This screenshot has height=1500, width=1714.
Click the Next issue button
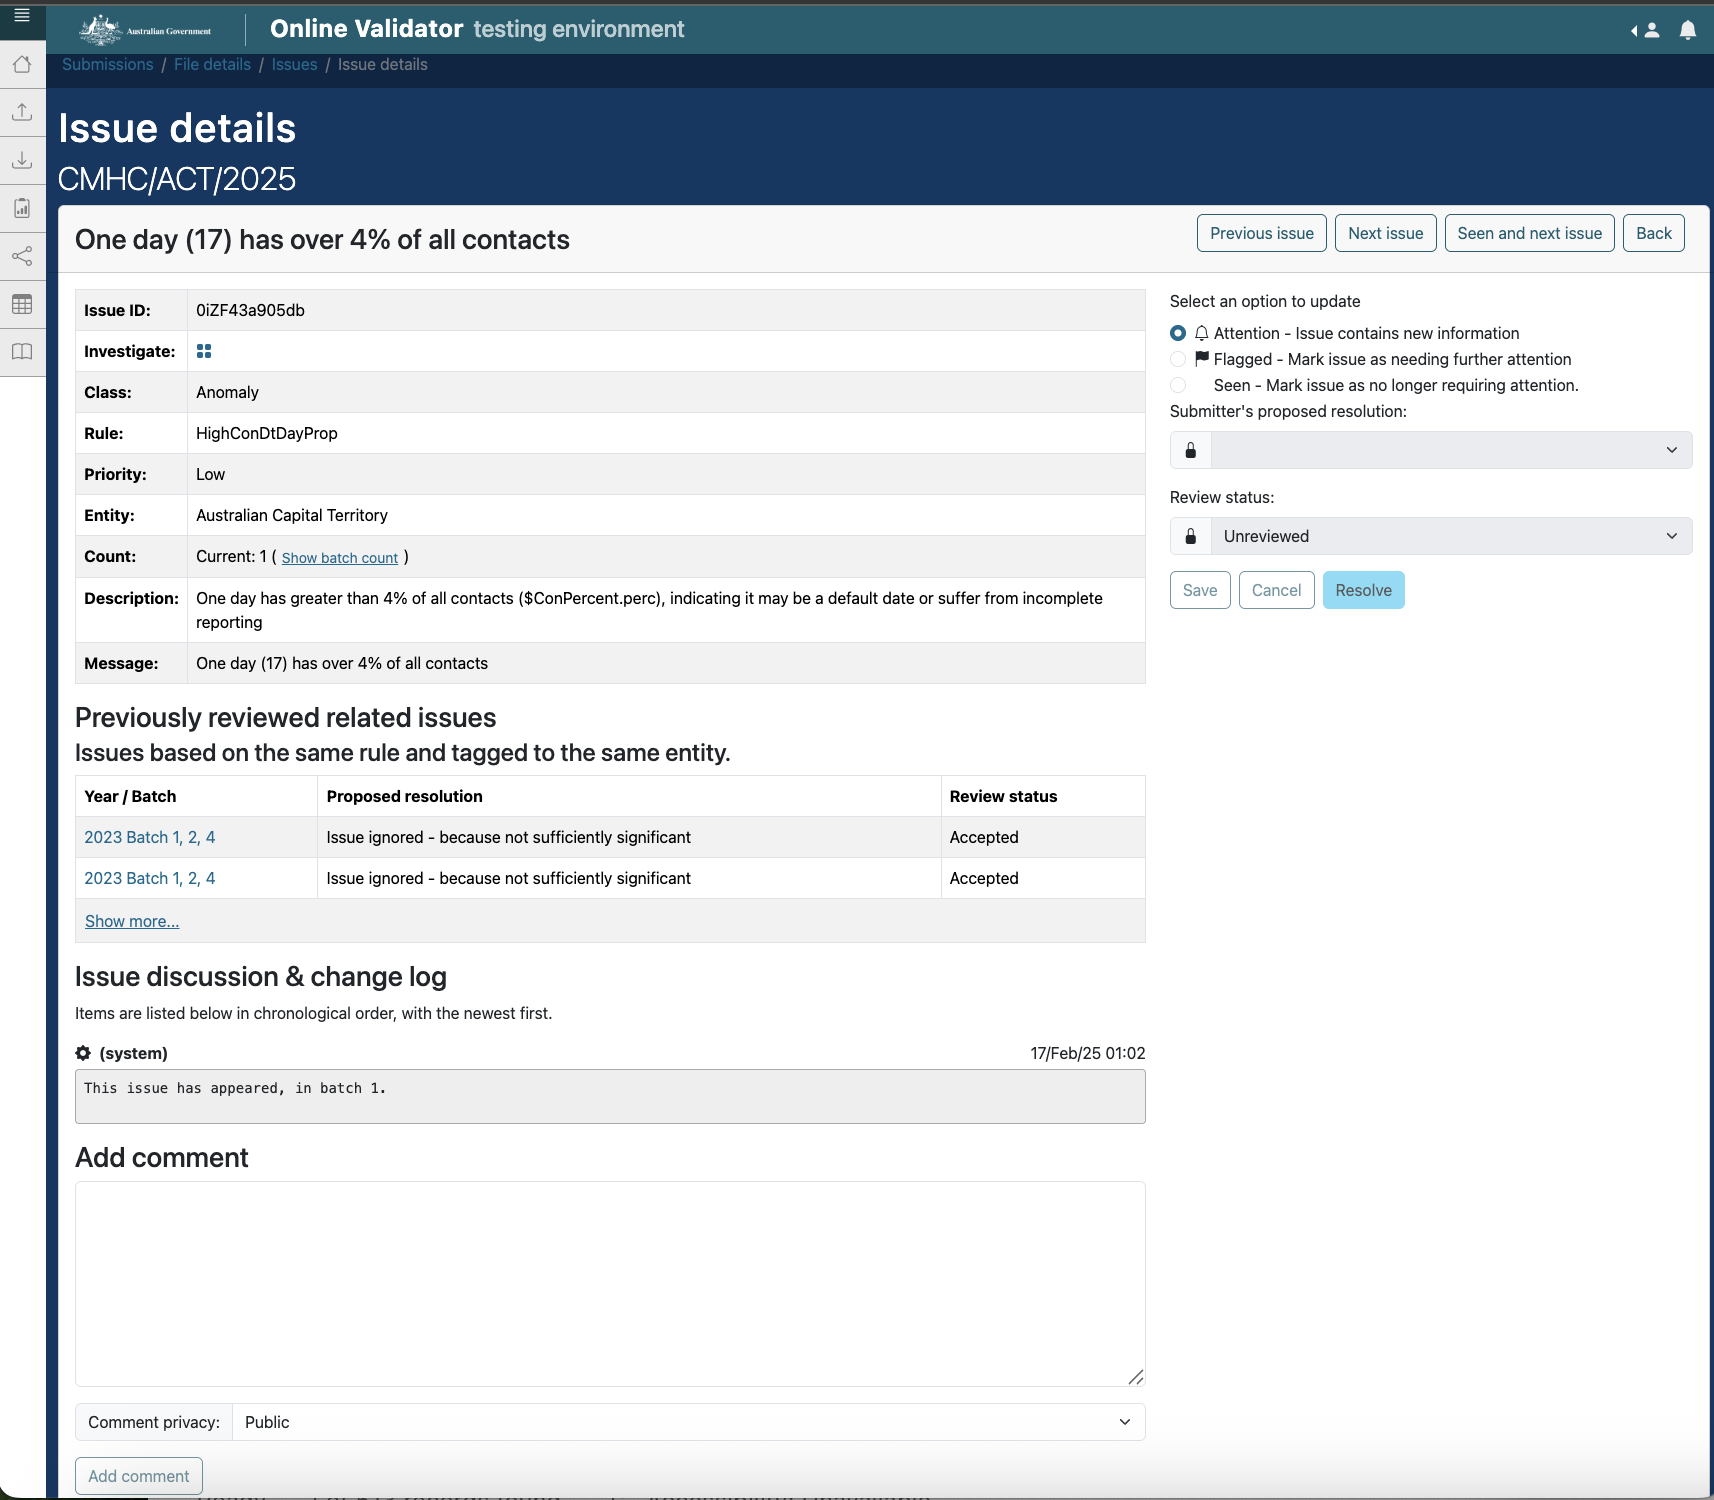tap(1385, 233)
